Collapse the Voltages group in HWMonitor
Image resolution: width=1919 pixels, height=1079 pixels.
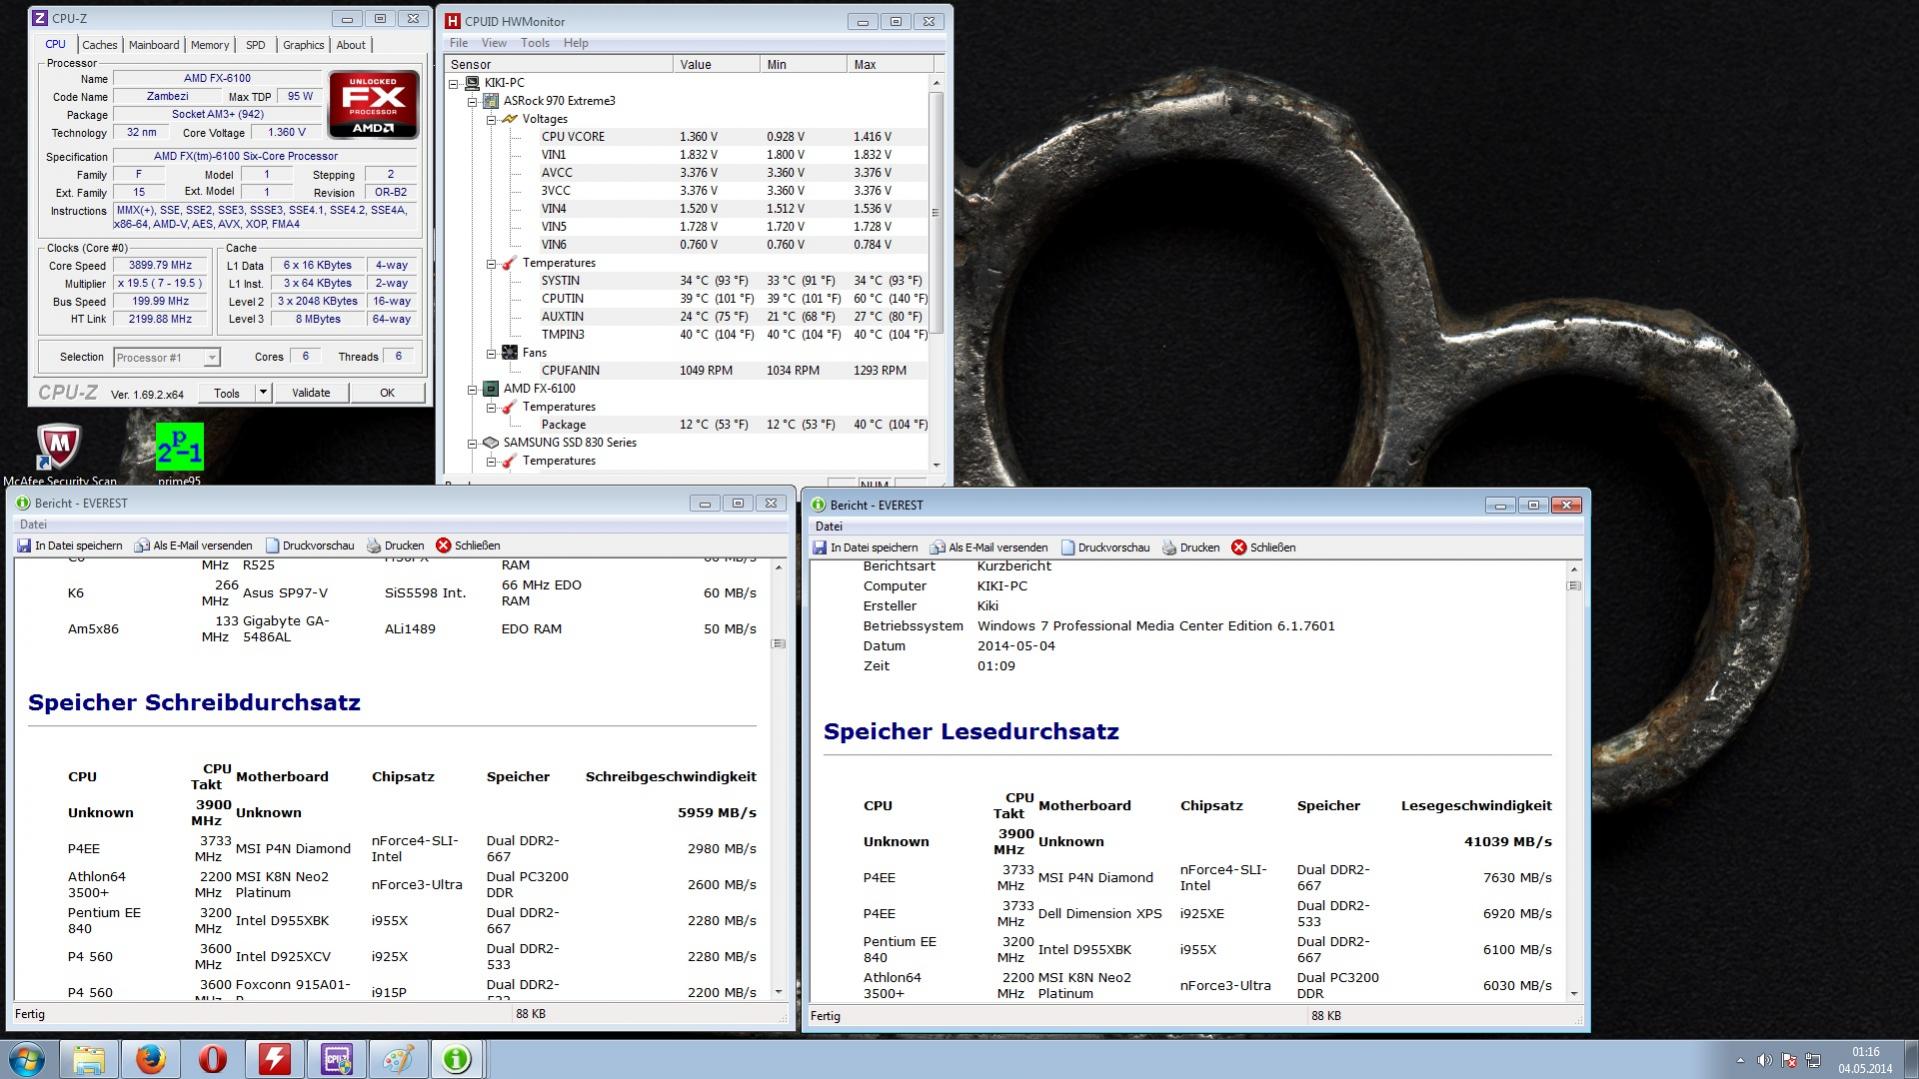[491, 119]
